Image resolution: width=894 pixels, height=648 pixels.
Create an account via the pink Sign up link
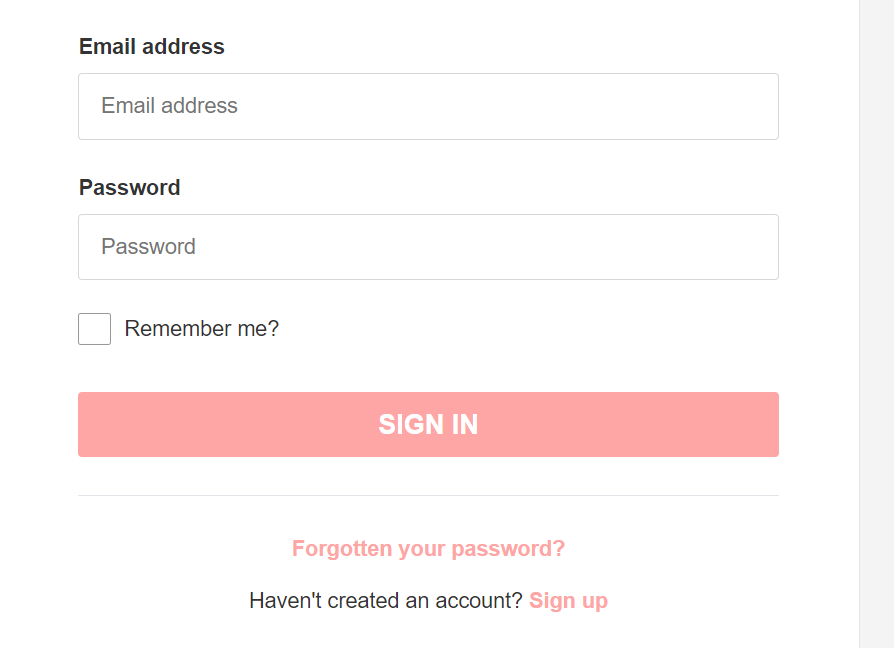[x=568, y=601]
